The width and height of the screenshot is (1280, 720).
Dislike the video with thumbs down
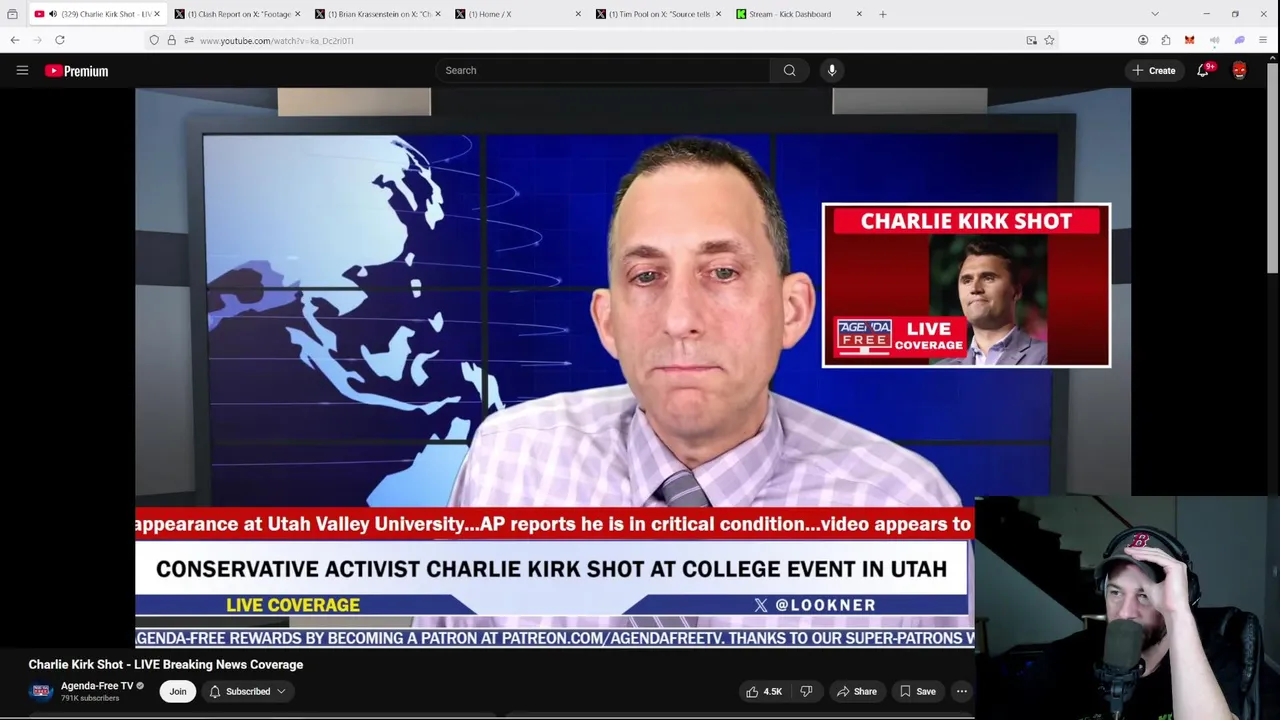pyautogui.click(x=806, y=691)
